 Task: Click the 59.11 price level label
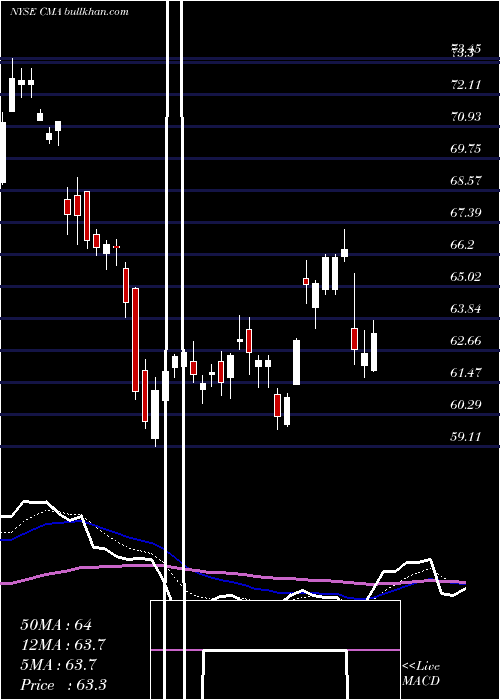coord(466,436)
